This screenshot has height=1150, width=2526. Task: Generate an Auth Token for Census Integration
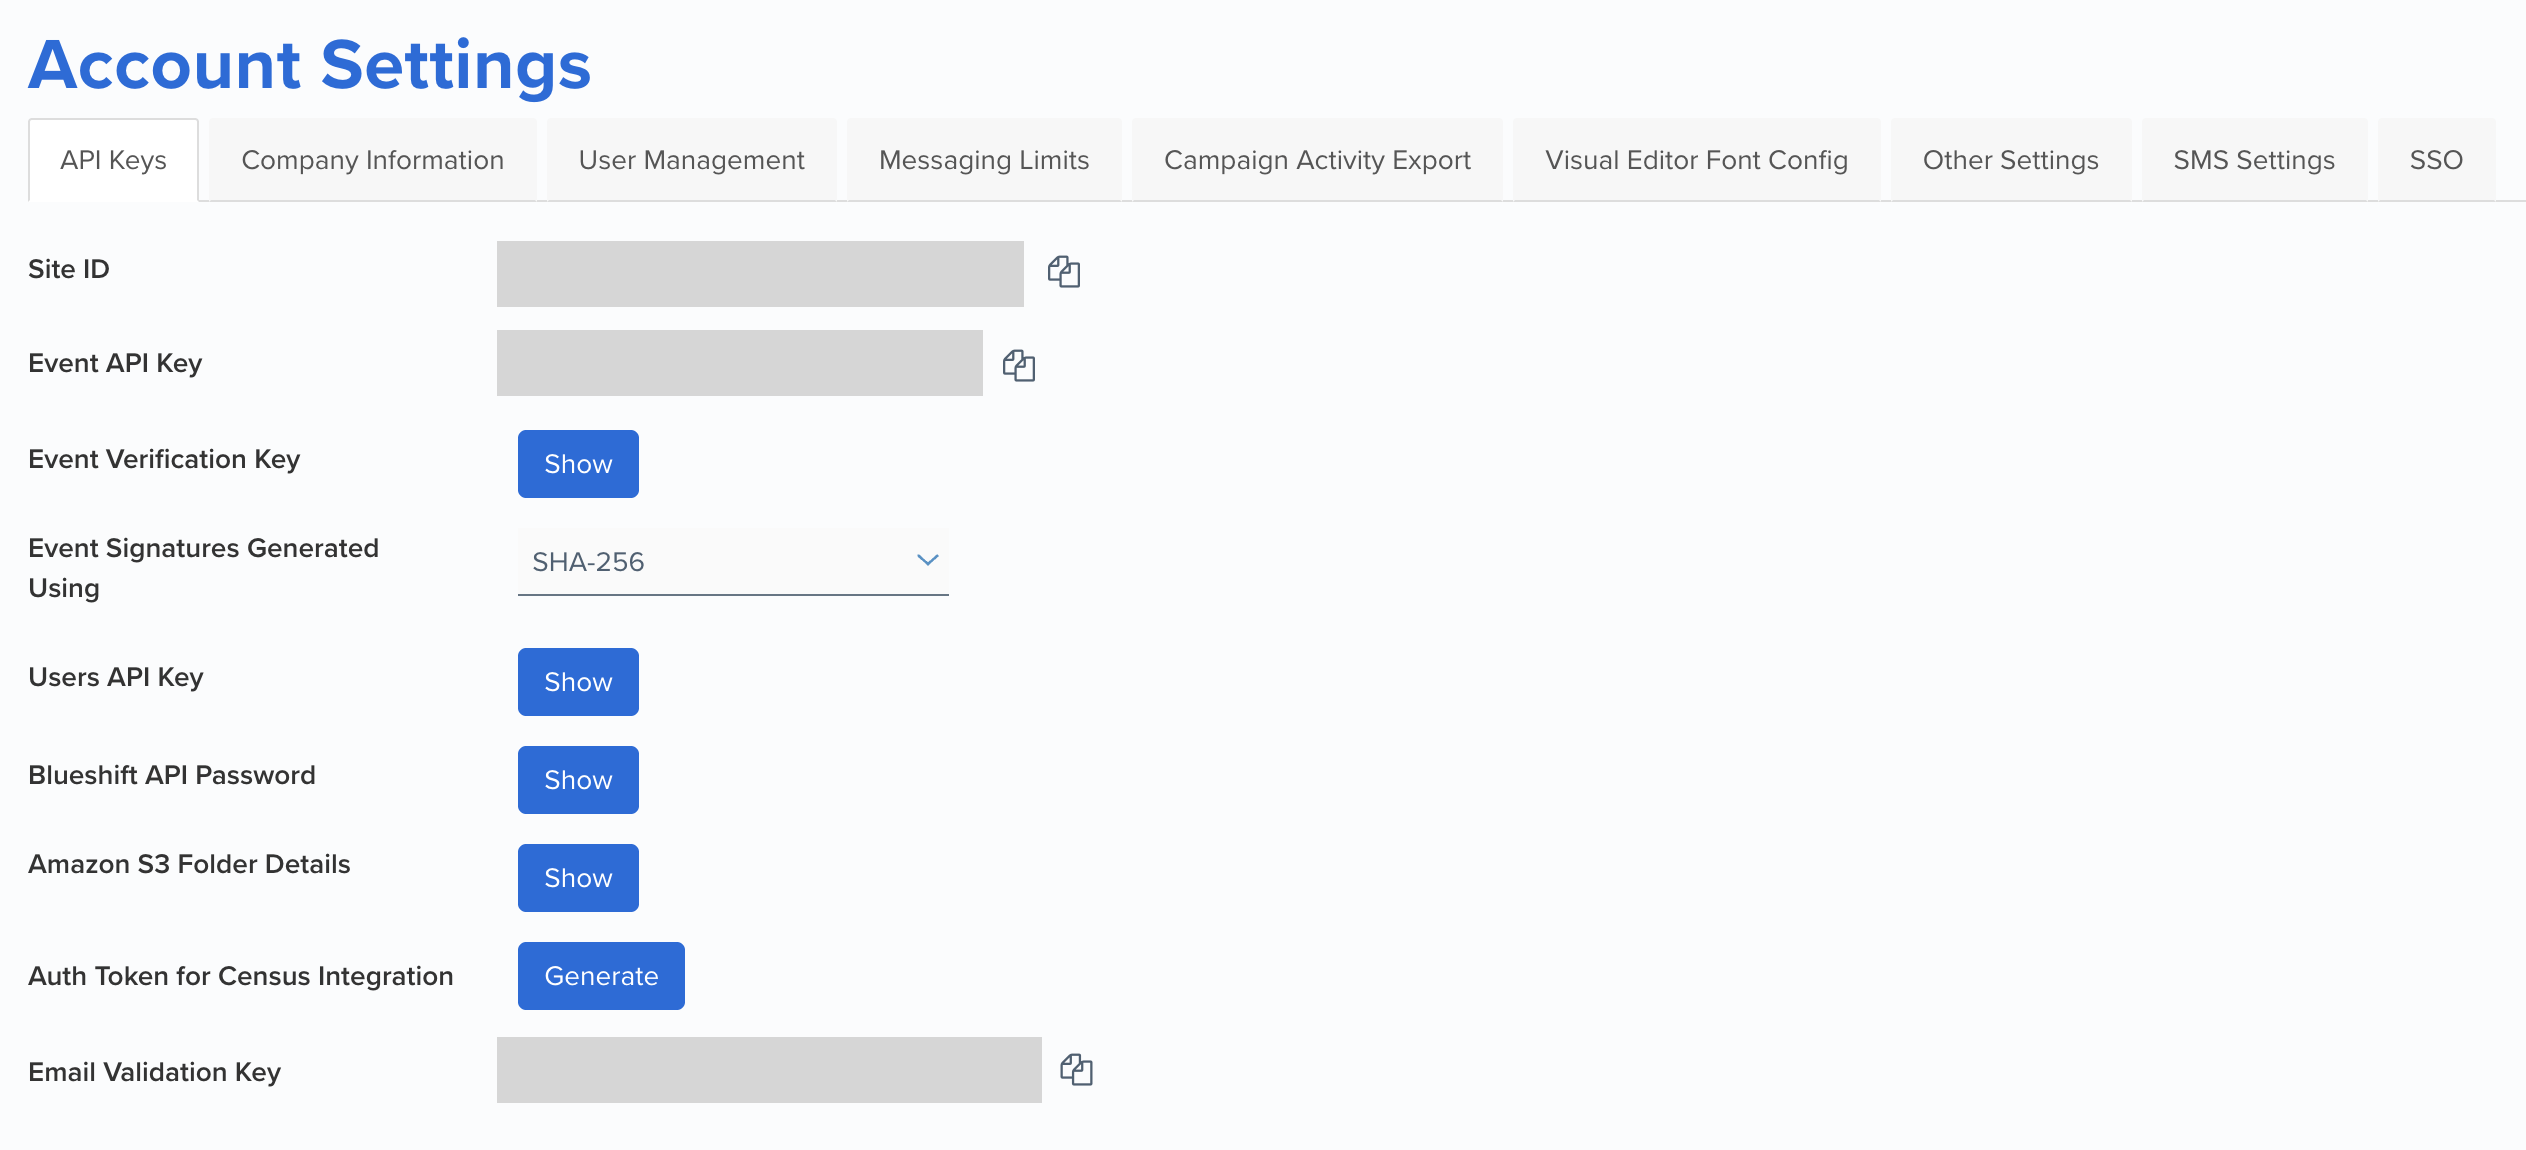601,975
